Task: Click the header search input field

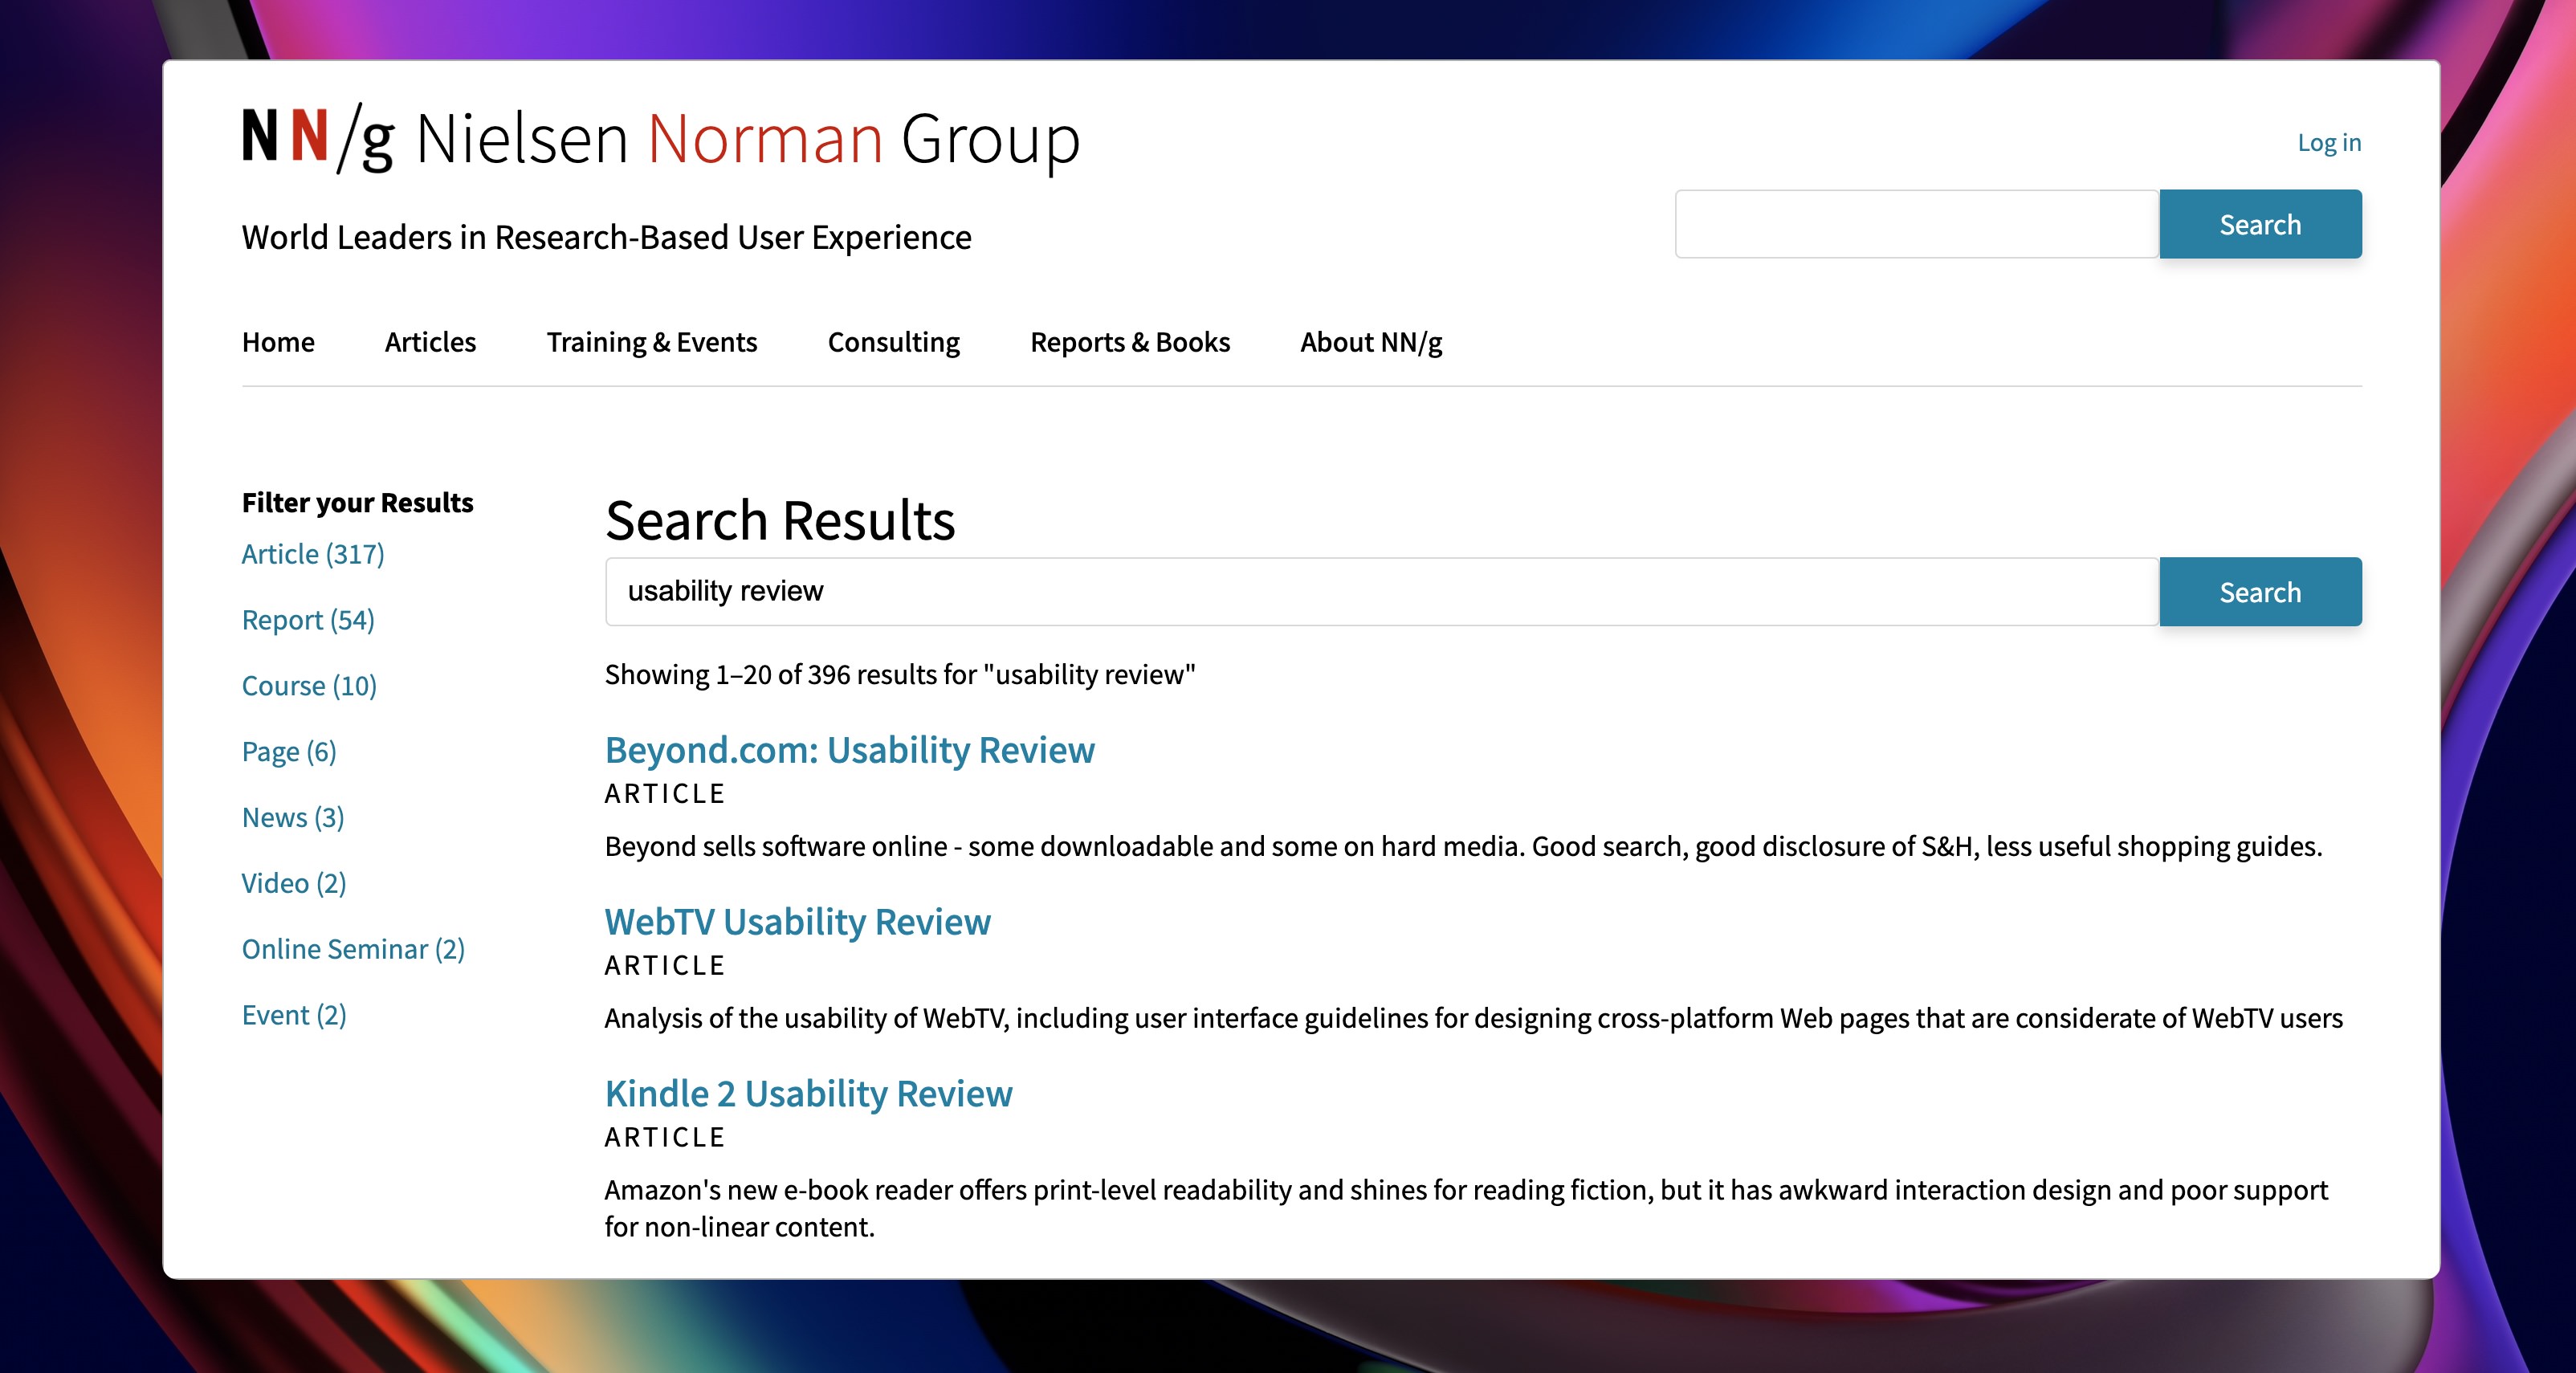Action: coord(1916,224)
